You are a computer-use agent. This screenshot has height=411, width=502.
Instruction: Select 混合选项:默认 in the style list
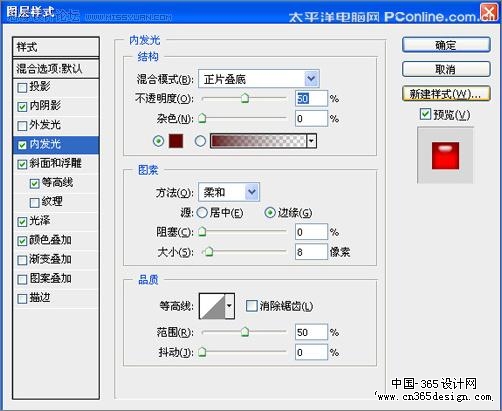pos(56,69)
